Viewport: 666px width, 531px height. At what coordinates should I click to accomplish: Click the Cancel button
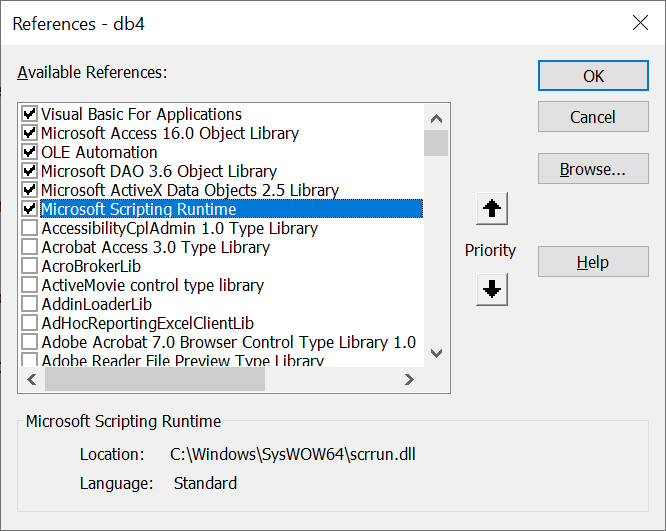point(593,117)
